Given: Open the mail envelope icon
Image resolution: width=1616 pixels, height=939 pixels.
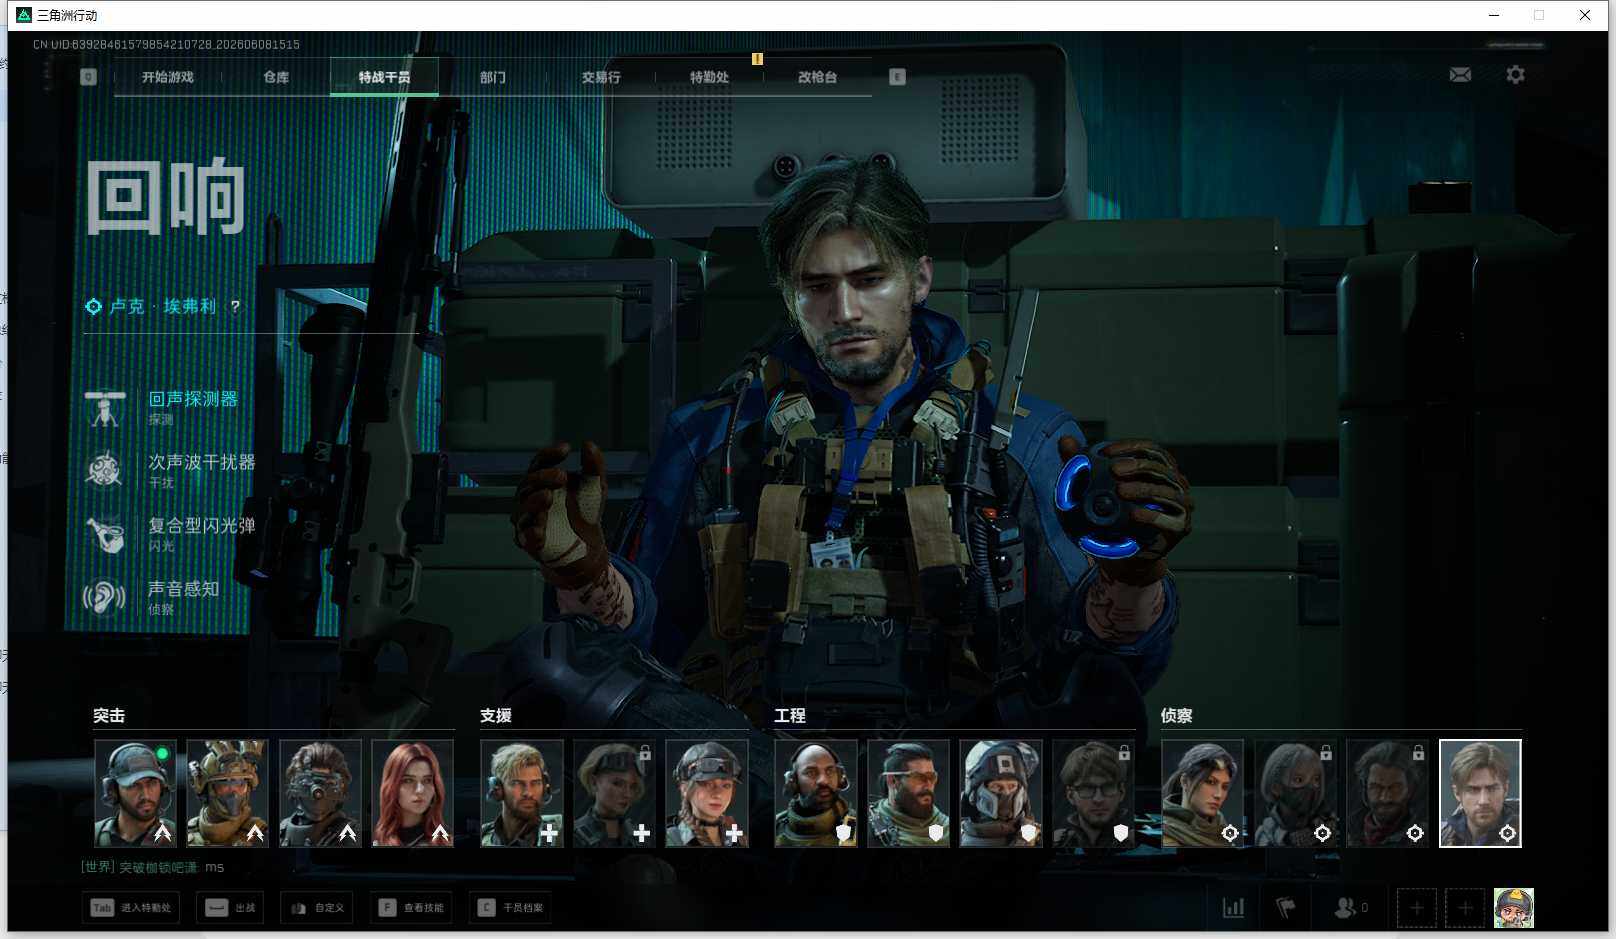Looking at the screenshot, I should point(1460,75).
